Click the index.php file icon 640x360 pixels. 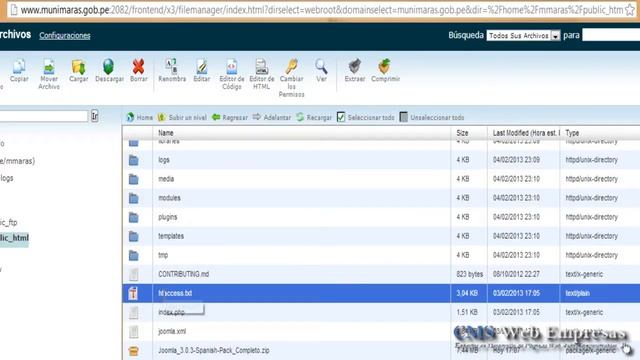(x=133, y=312)
